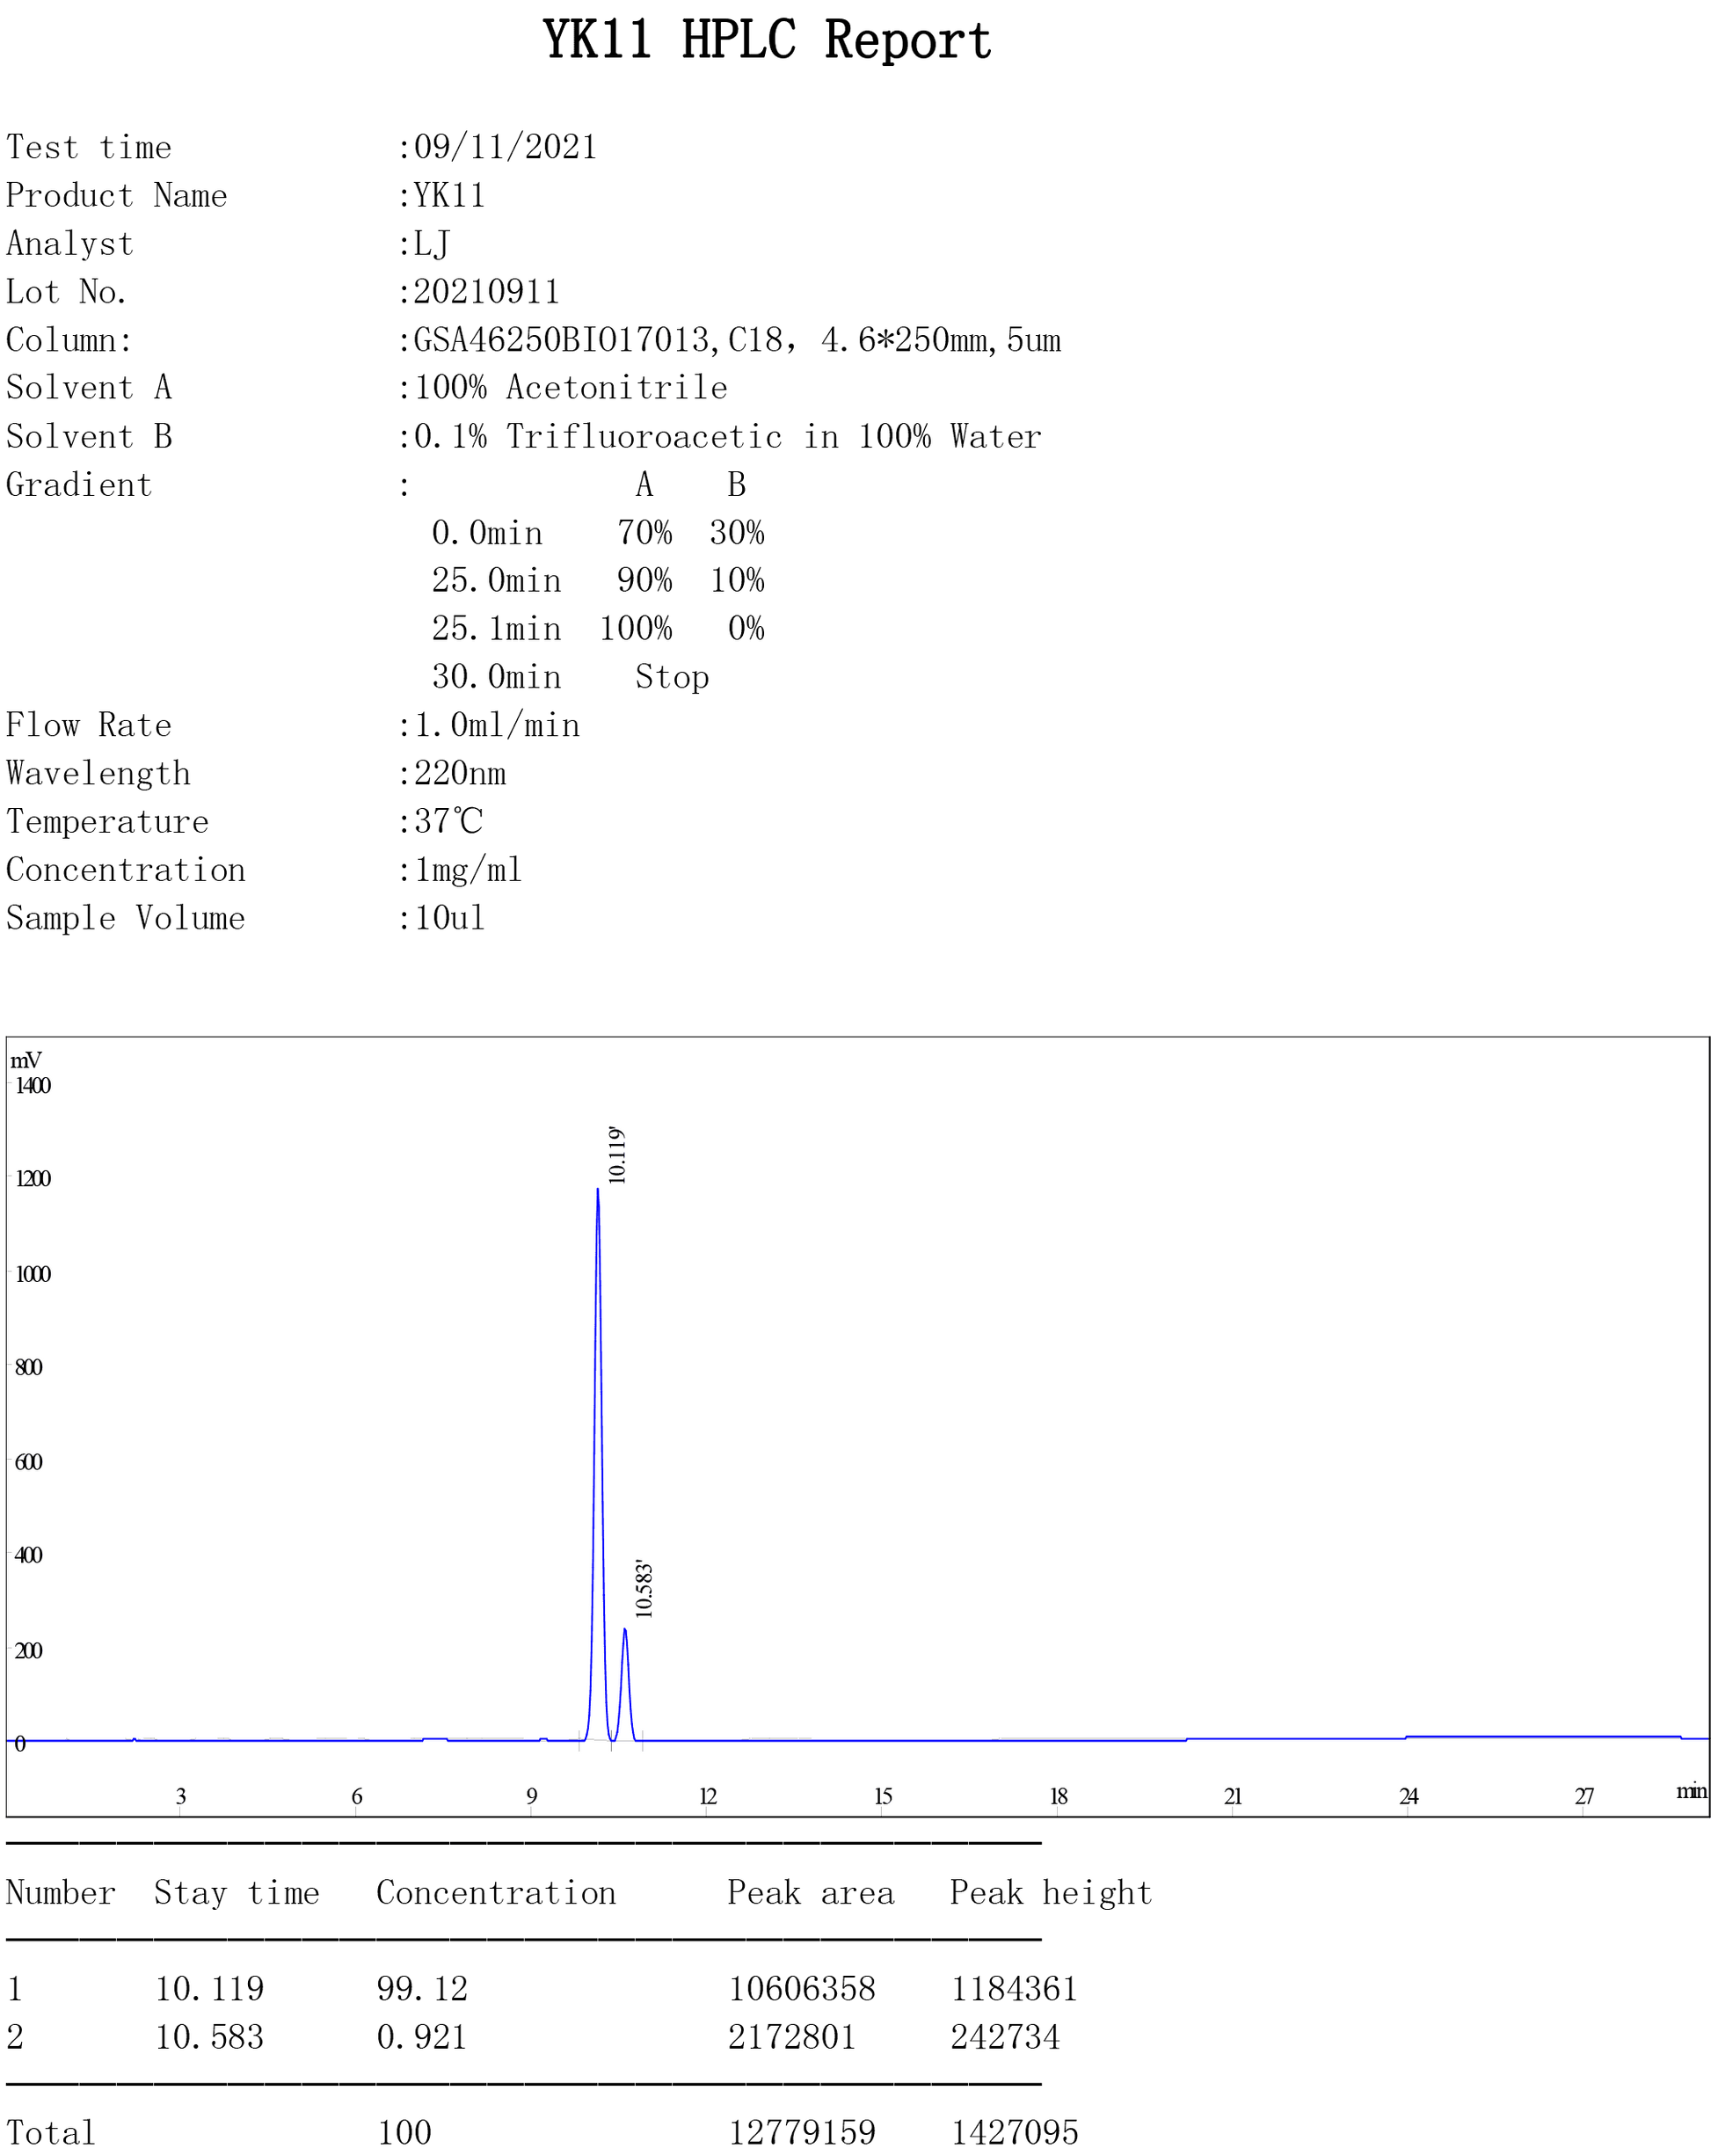Select the lot number 20210911
Screen dimensions: 1711x2156
[x=486, y=291]
